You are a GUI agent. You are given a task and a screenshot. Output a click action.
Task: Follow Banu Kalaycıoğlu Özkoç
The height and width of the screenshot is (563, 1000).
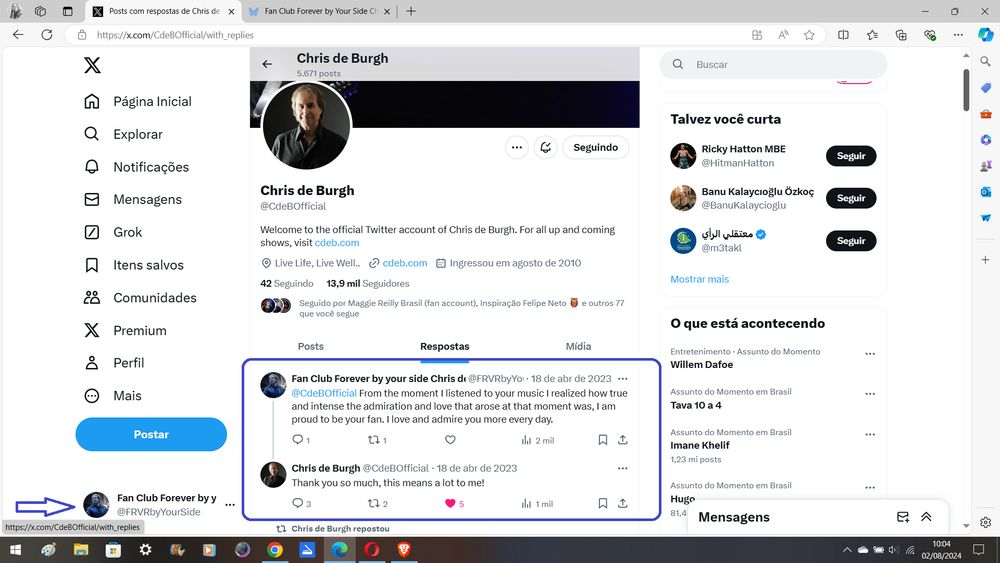tap(851, 198)
